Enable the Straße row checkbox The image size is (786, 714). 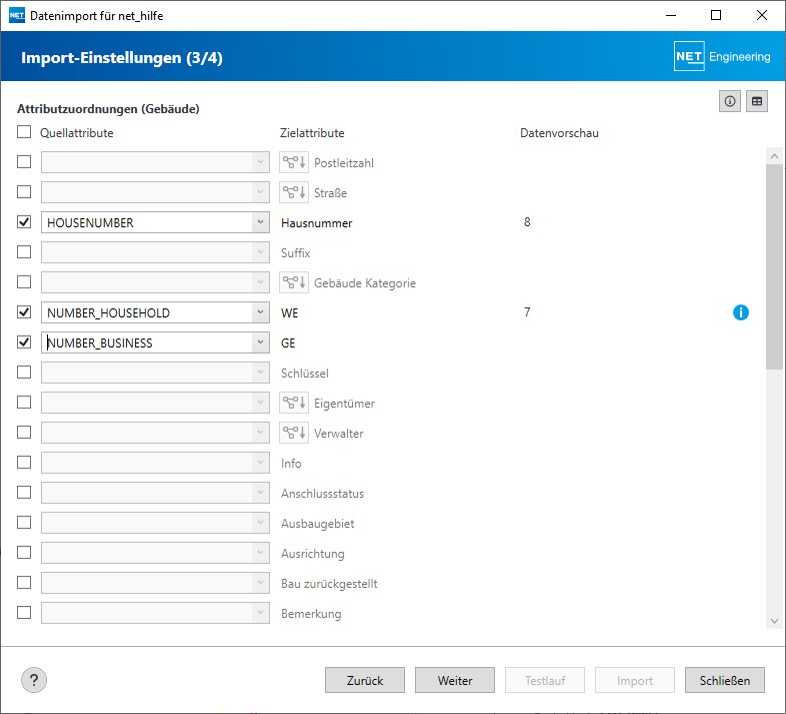[x=24, y=192]
